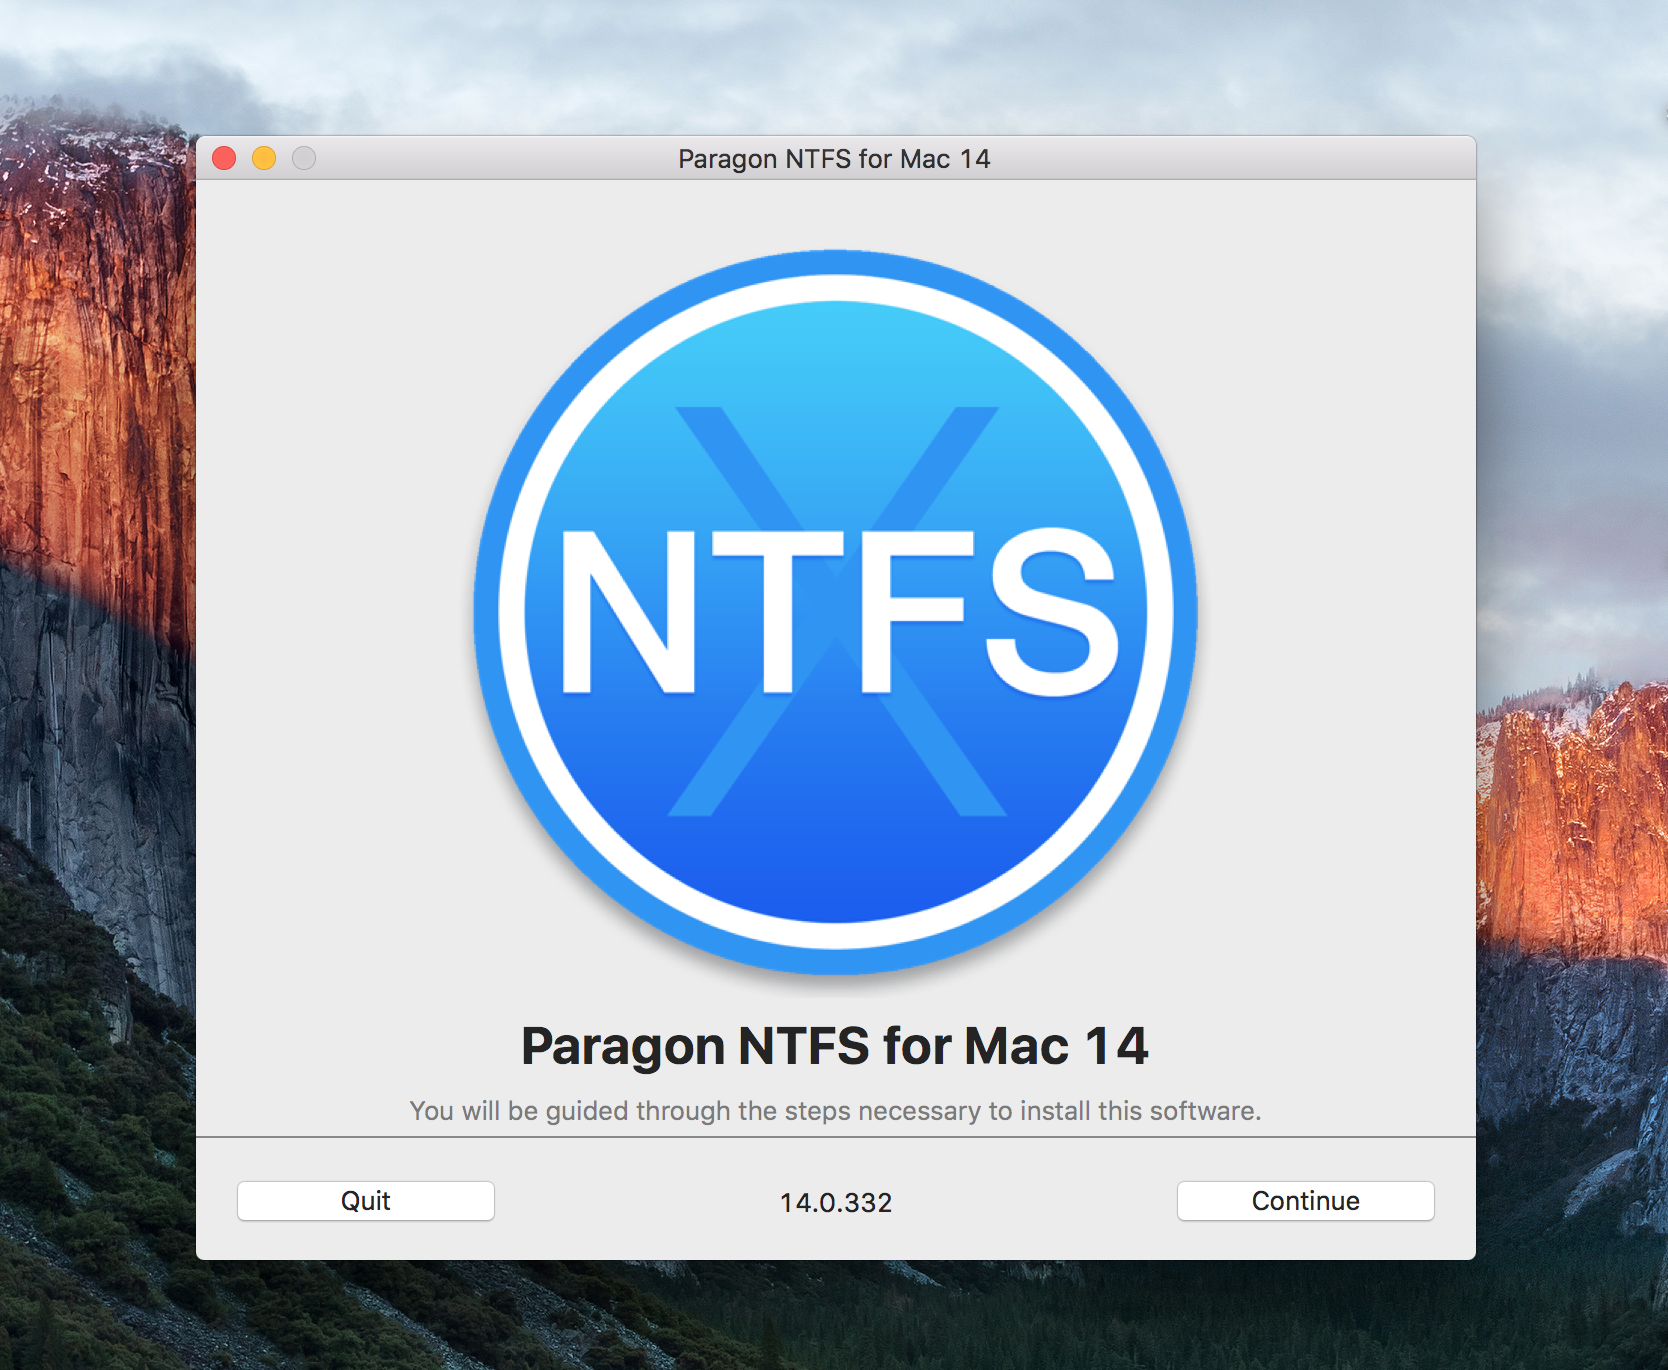
Task: Click the disabled gray zoom button
Action: click(304, 158)
